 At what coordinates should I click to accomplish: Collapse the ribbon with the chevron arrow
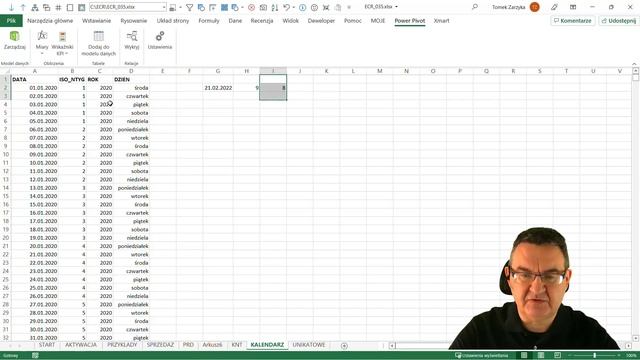634,64
